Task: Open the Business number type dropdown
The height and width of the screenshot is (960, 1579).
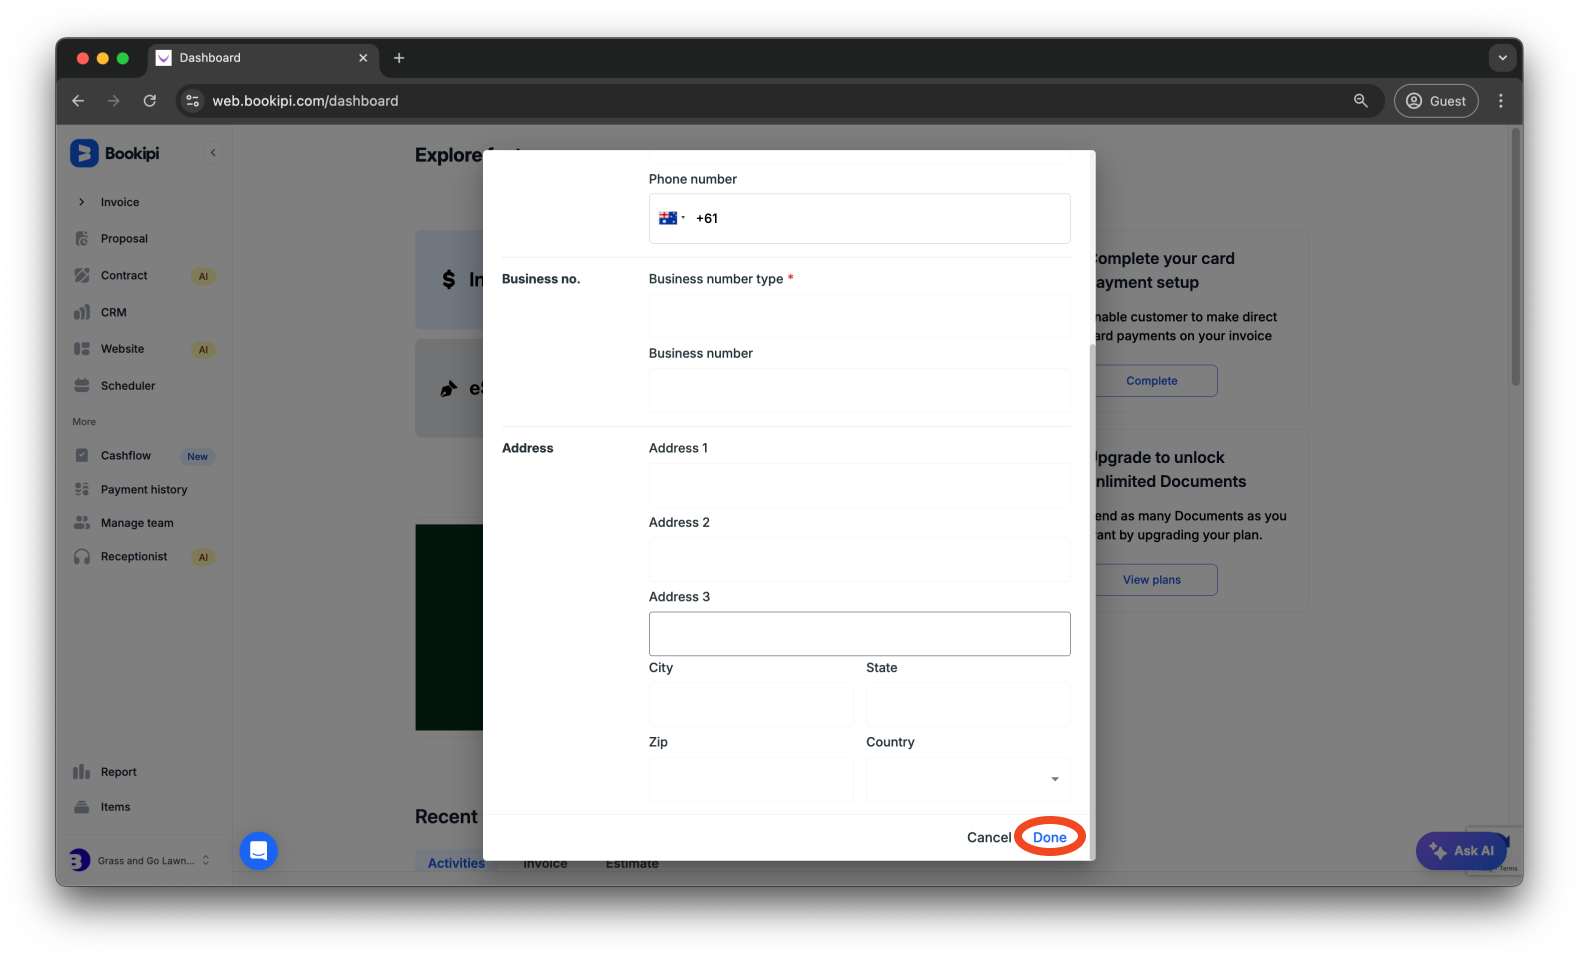Action: pyautogui.click(x=859, y=316)
